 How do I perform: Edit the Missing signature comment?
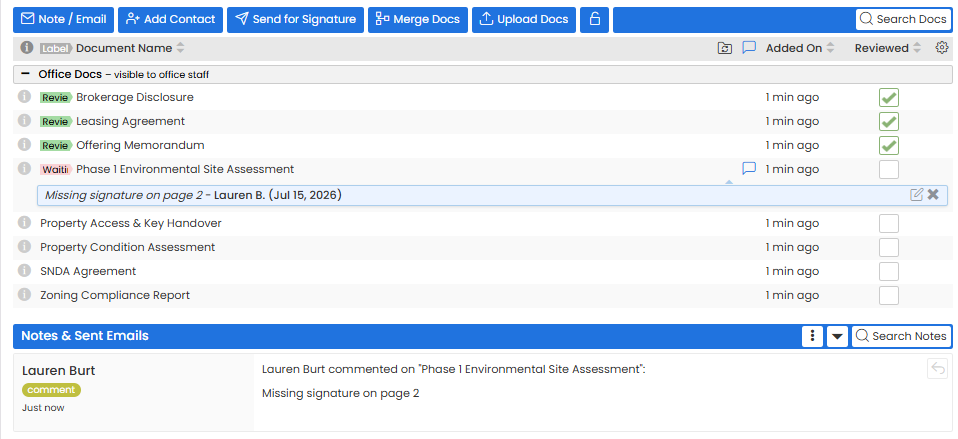point(916,195)
